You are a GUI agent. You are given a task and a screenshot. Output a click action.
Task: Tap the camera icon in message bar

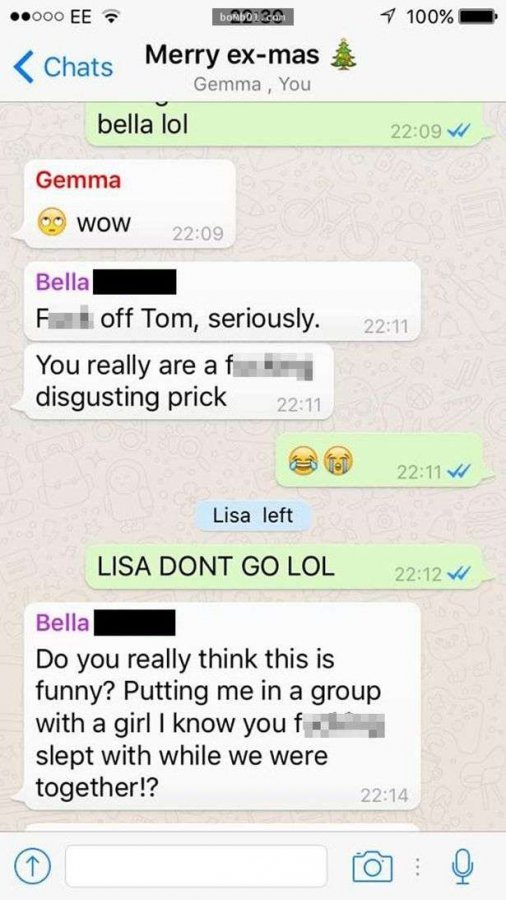(x=372, y=866)
